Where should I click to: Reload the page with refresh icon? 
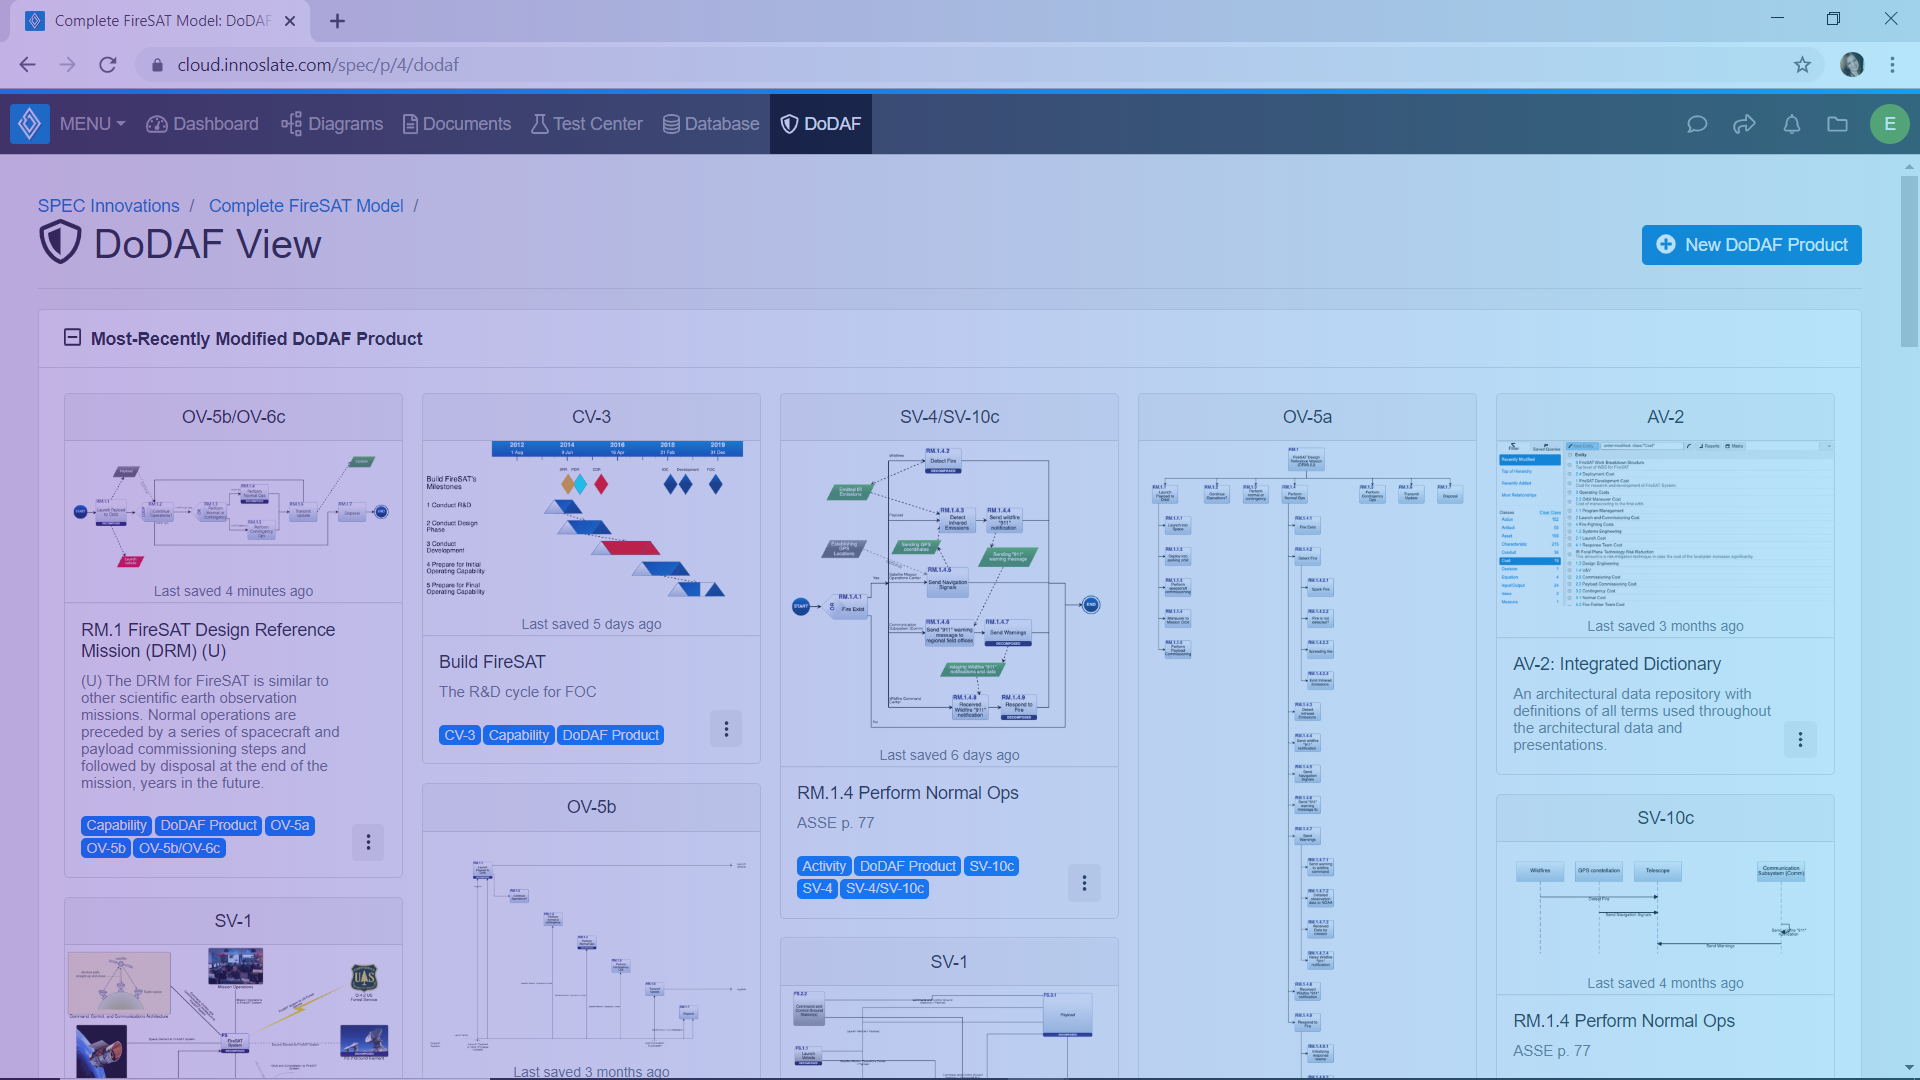pyautogui.click(x=108, y=65)
